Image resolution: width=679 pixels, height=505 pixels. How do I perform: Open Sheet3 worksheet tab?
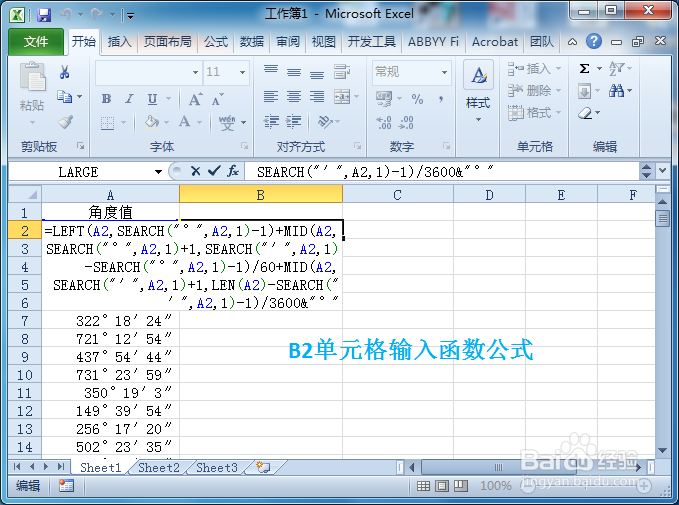pos(217,468)
